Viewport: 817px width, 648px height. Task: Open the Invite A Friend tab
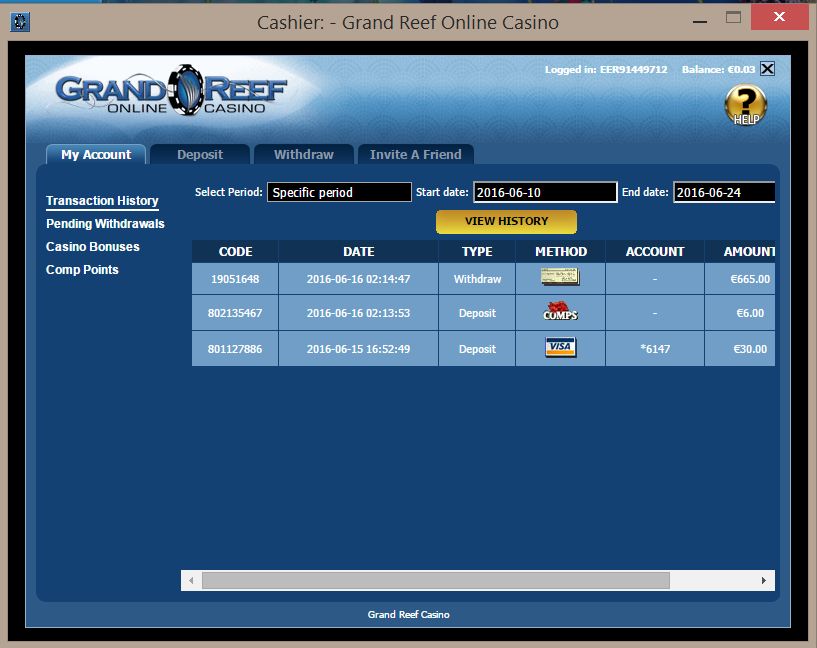416,155
